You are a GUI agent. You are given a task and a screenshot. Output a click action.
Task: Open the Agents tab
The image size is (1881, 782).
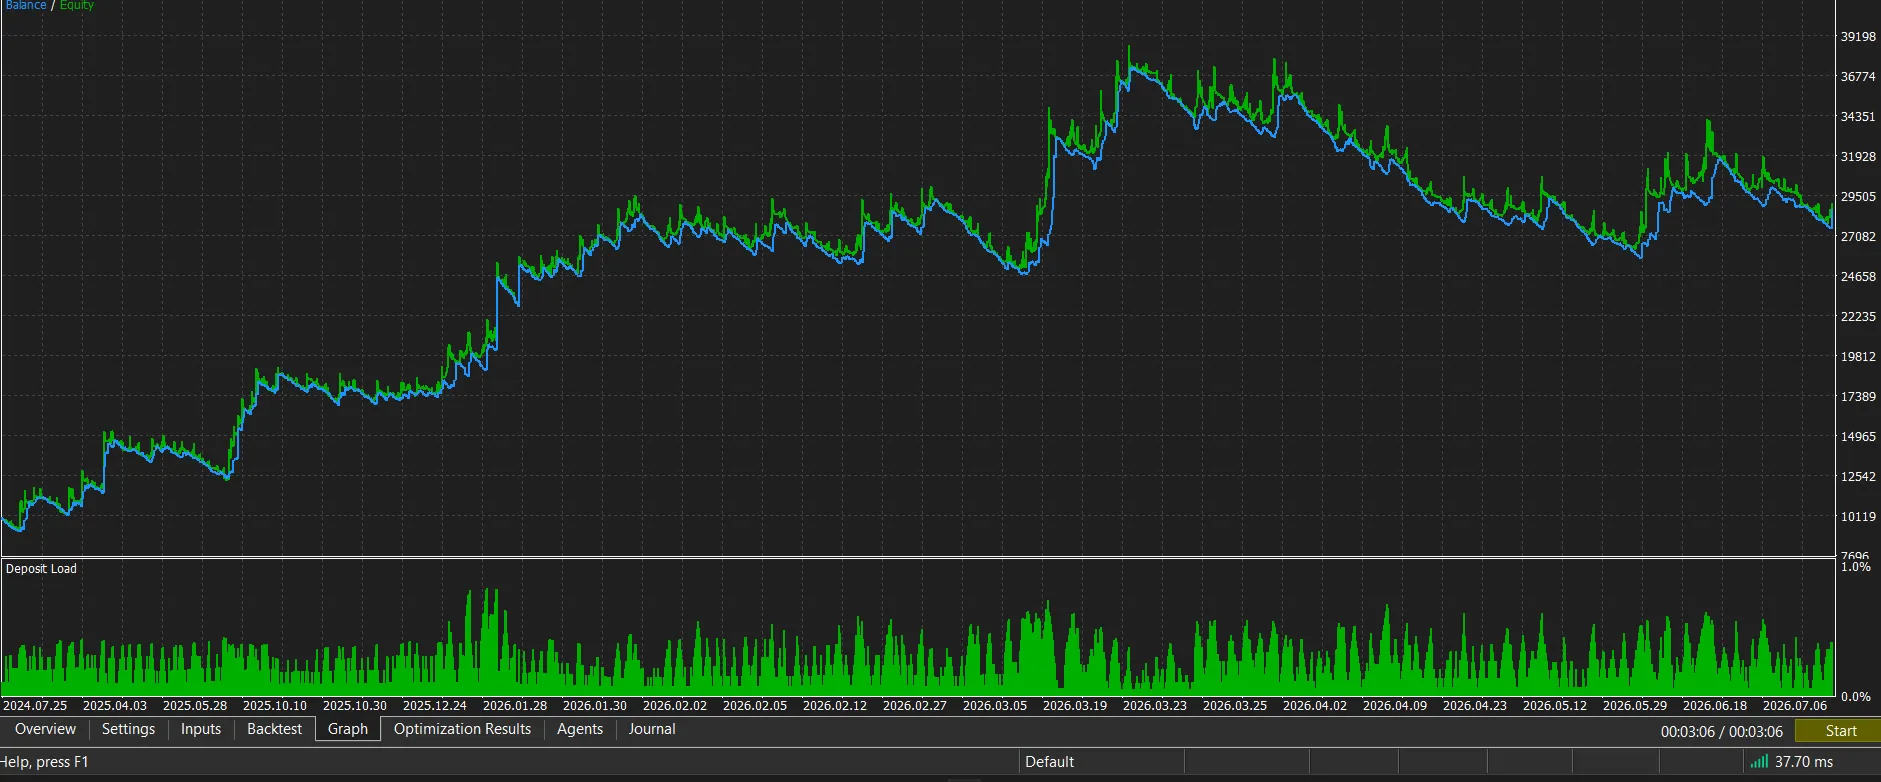pyautogui.click(x=580, y=729)
